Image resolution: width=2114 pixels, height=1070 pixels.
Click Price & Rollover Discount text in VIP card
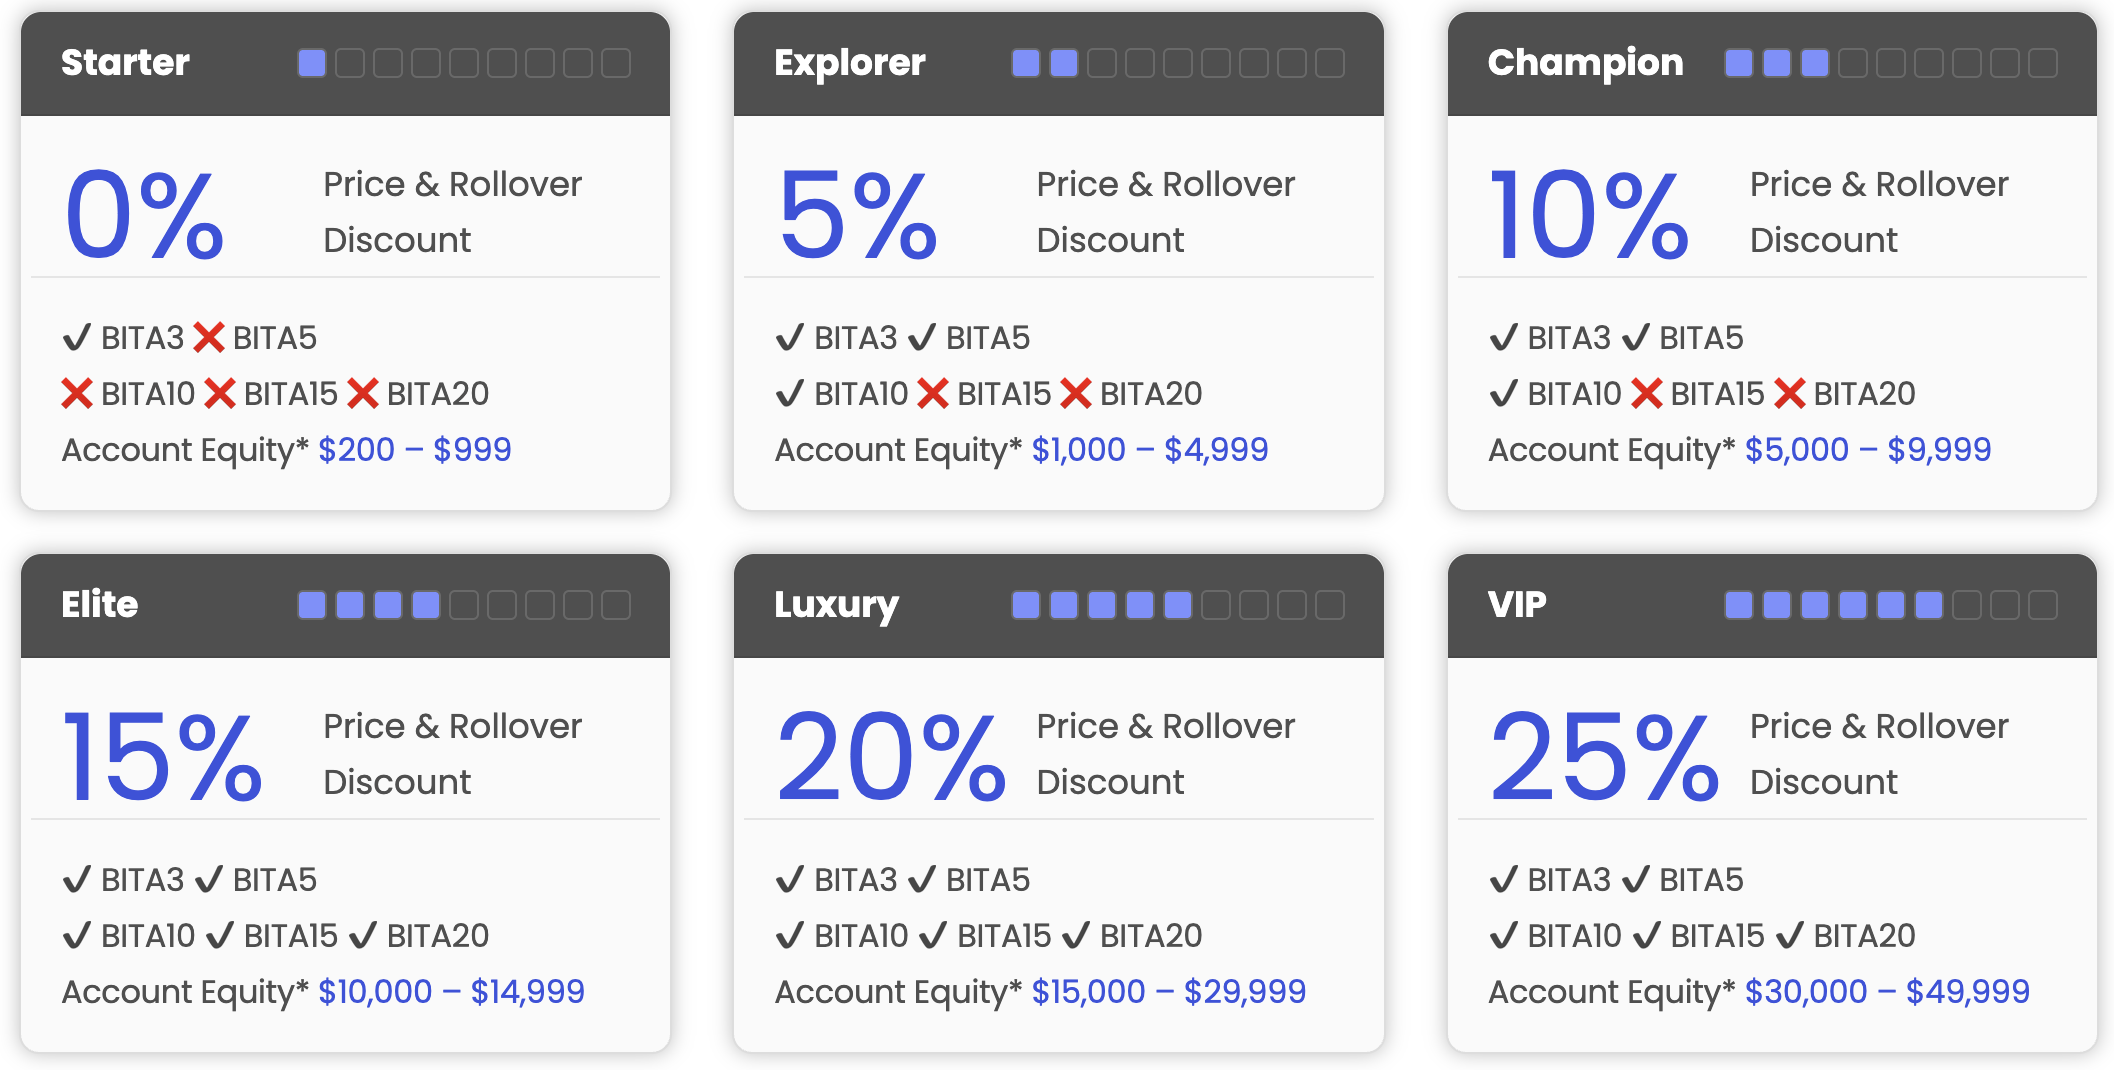click(1879, 754)
